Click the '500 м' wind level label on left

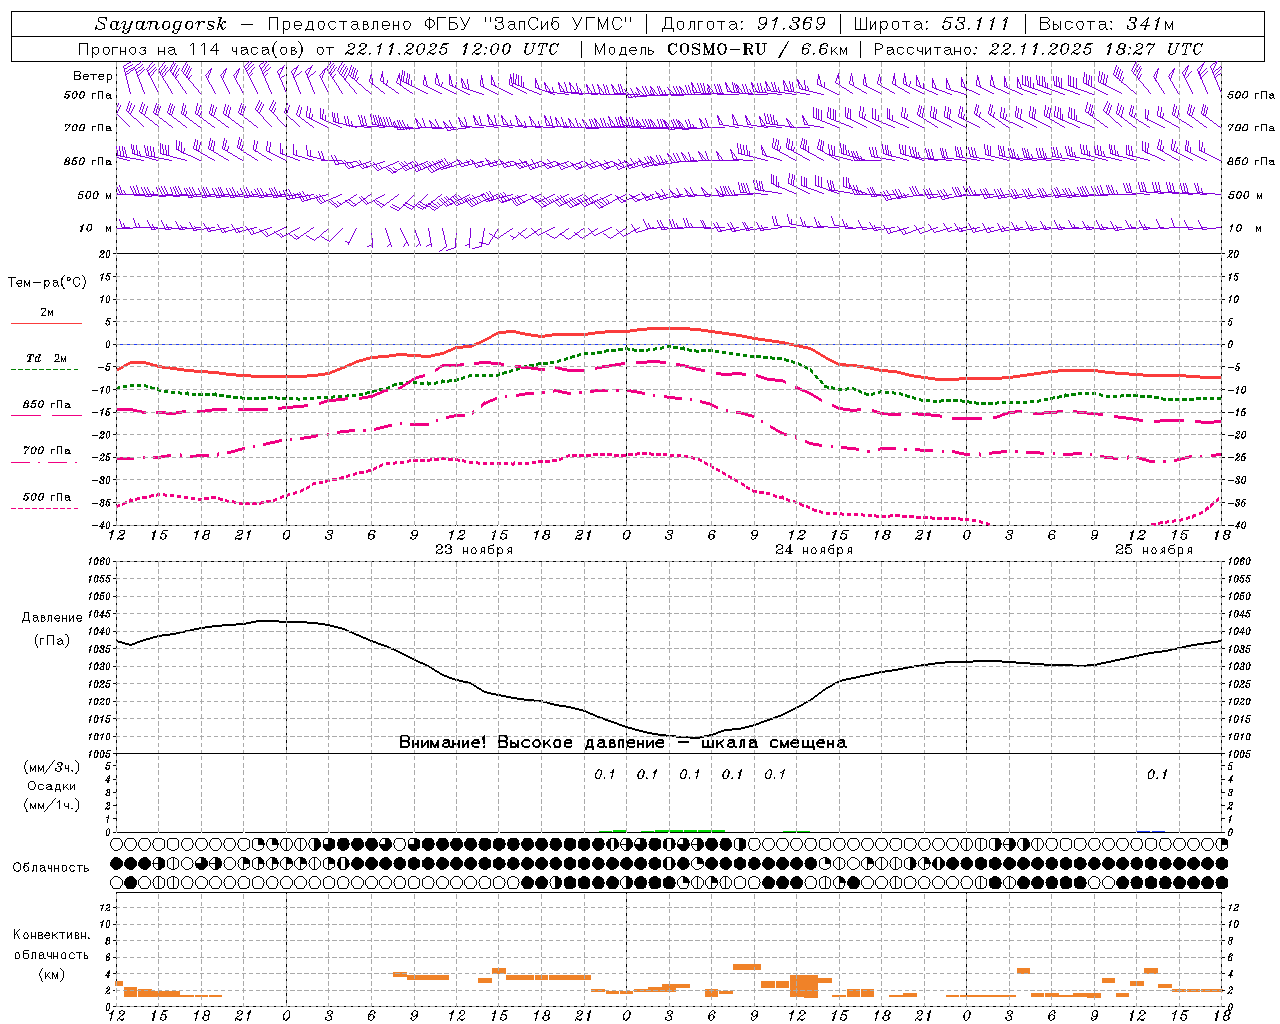pyautogui.click(x=95, y=195)
